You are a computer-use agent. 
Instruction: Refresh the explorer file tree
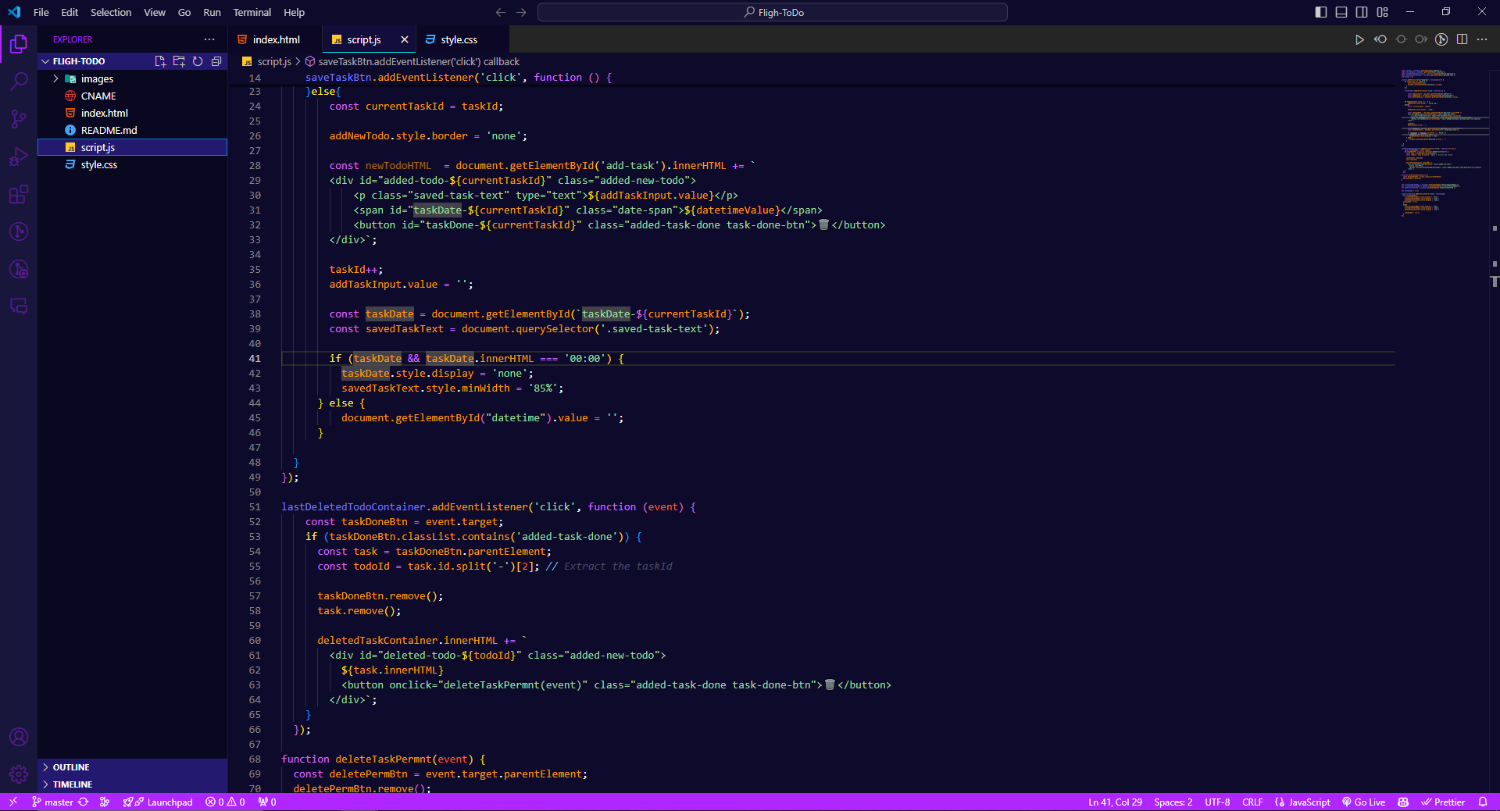coord(198,61)
